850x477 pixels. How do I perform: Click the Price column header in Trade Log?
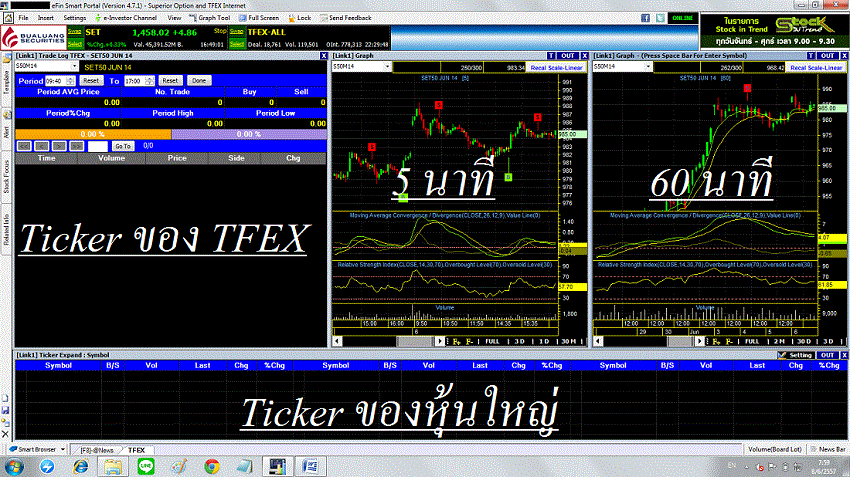click(x=177, y=158)
